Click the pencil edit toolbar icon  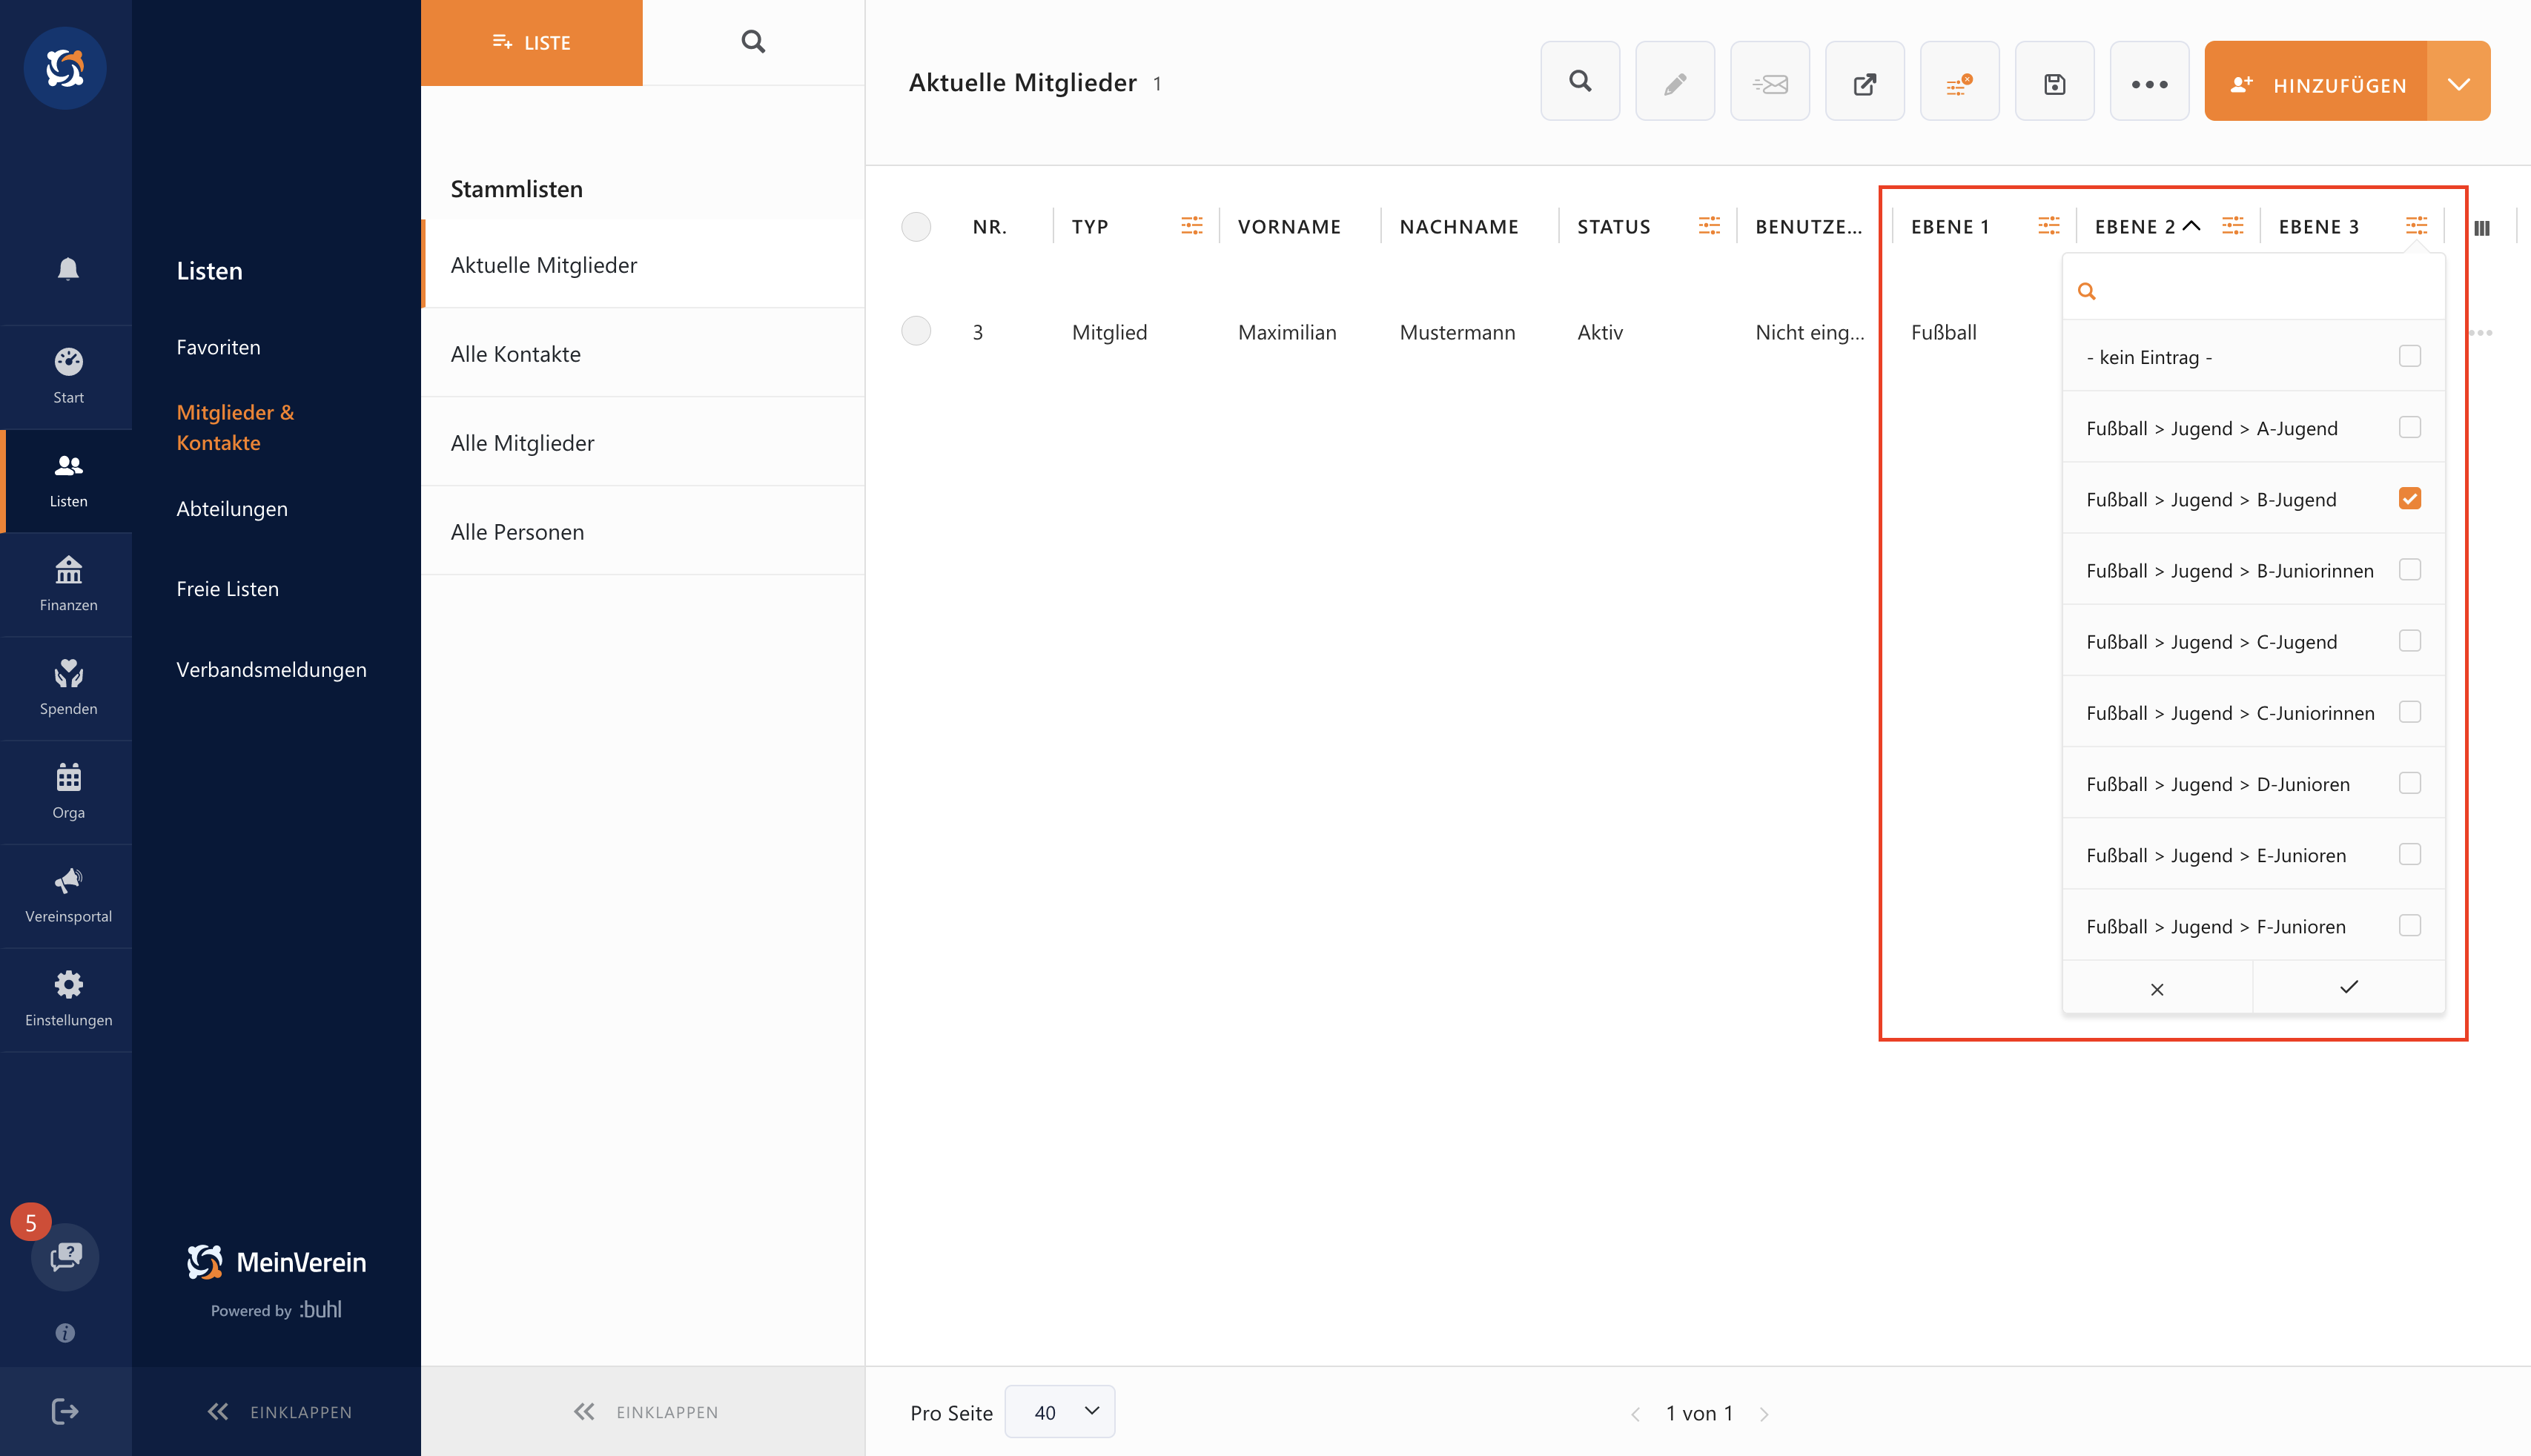tap(1674, 83)
